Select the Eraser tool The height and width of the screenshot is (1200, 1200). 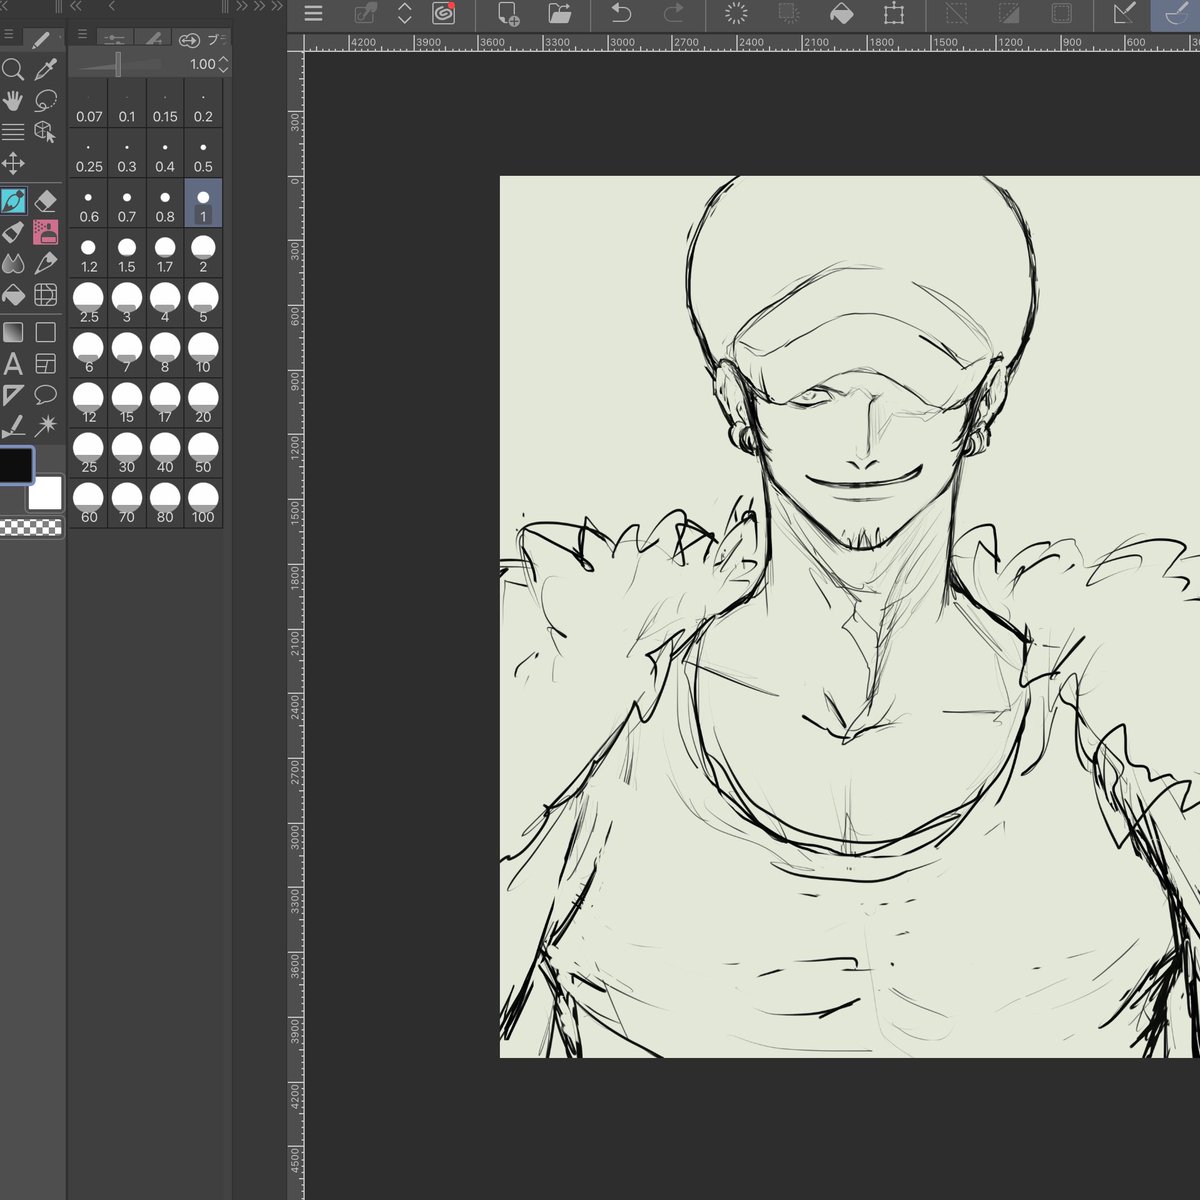click(45, 201)
